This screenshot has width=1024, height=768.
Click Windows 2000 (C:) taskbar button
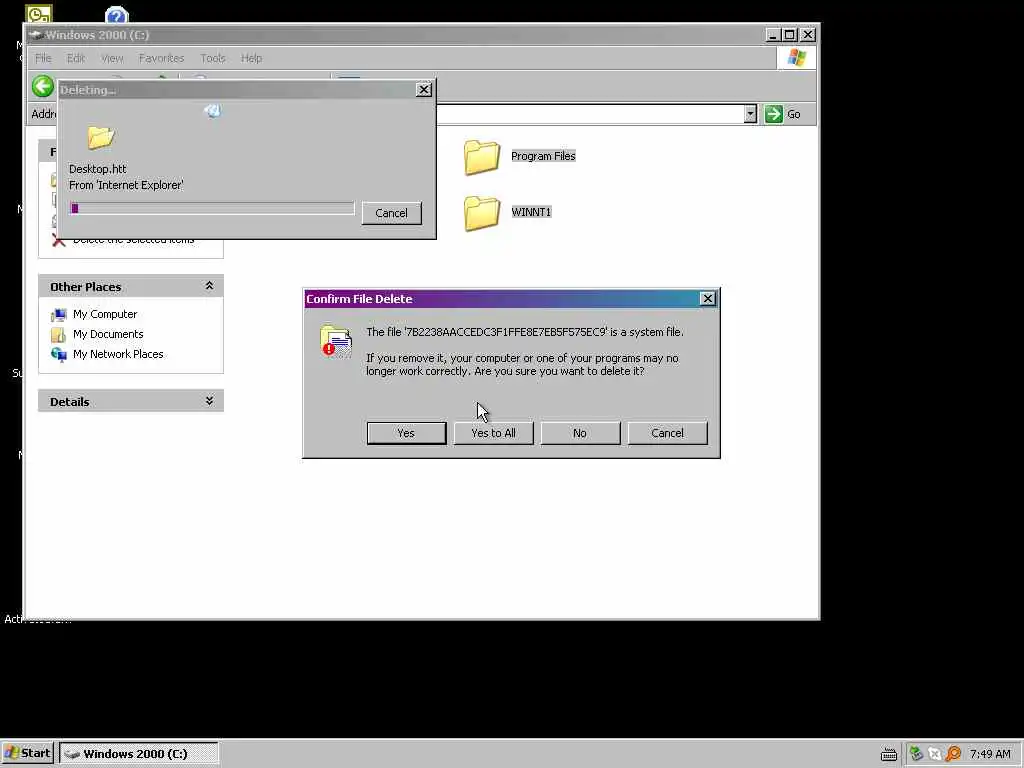pos(138,754)
